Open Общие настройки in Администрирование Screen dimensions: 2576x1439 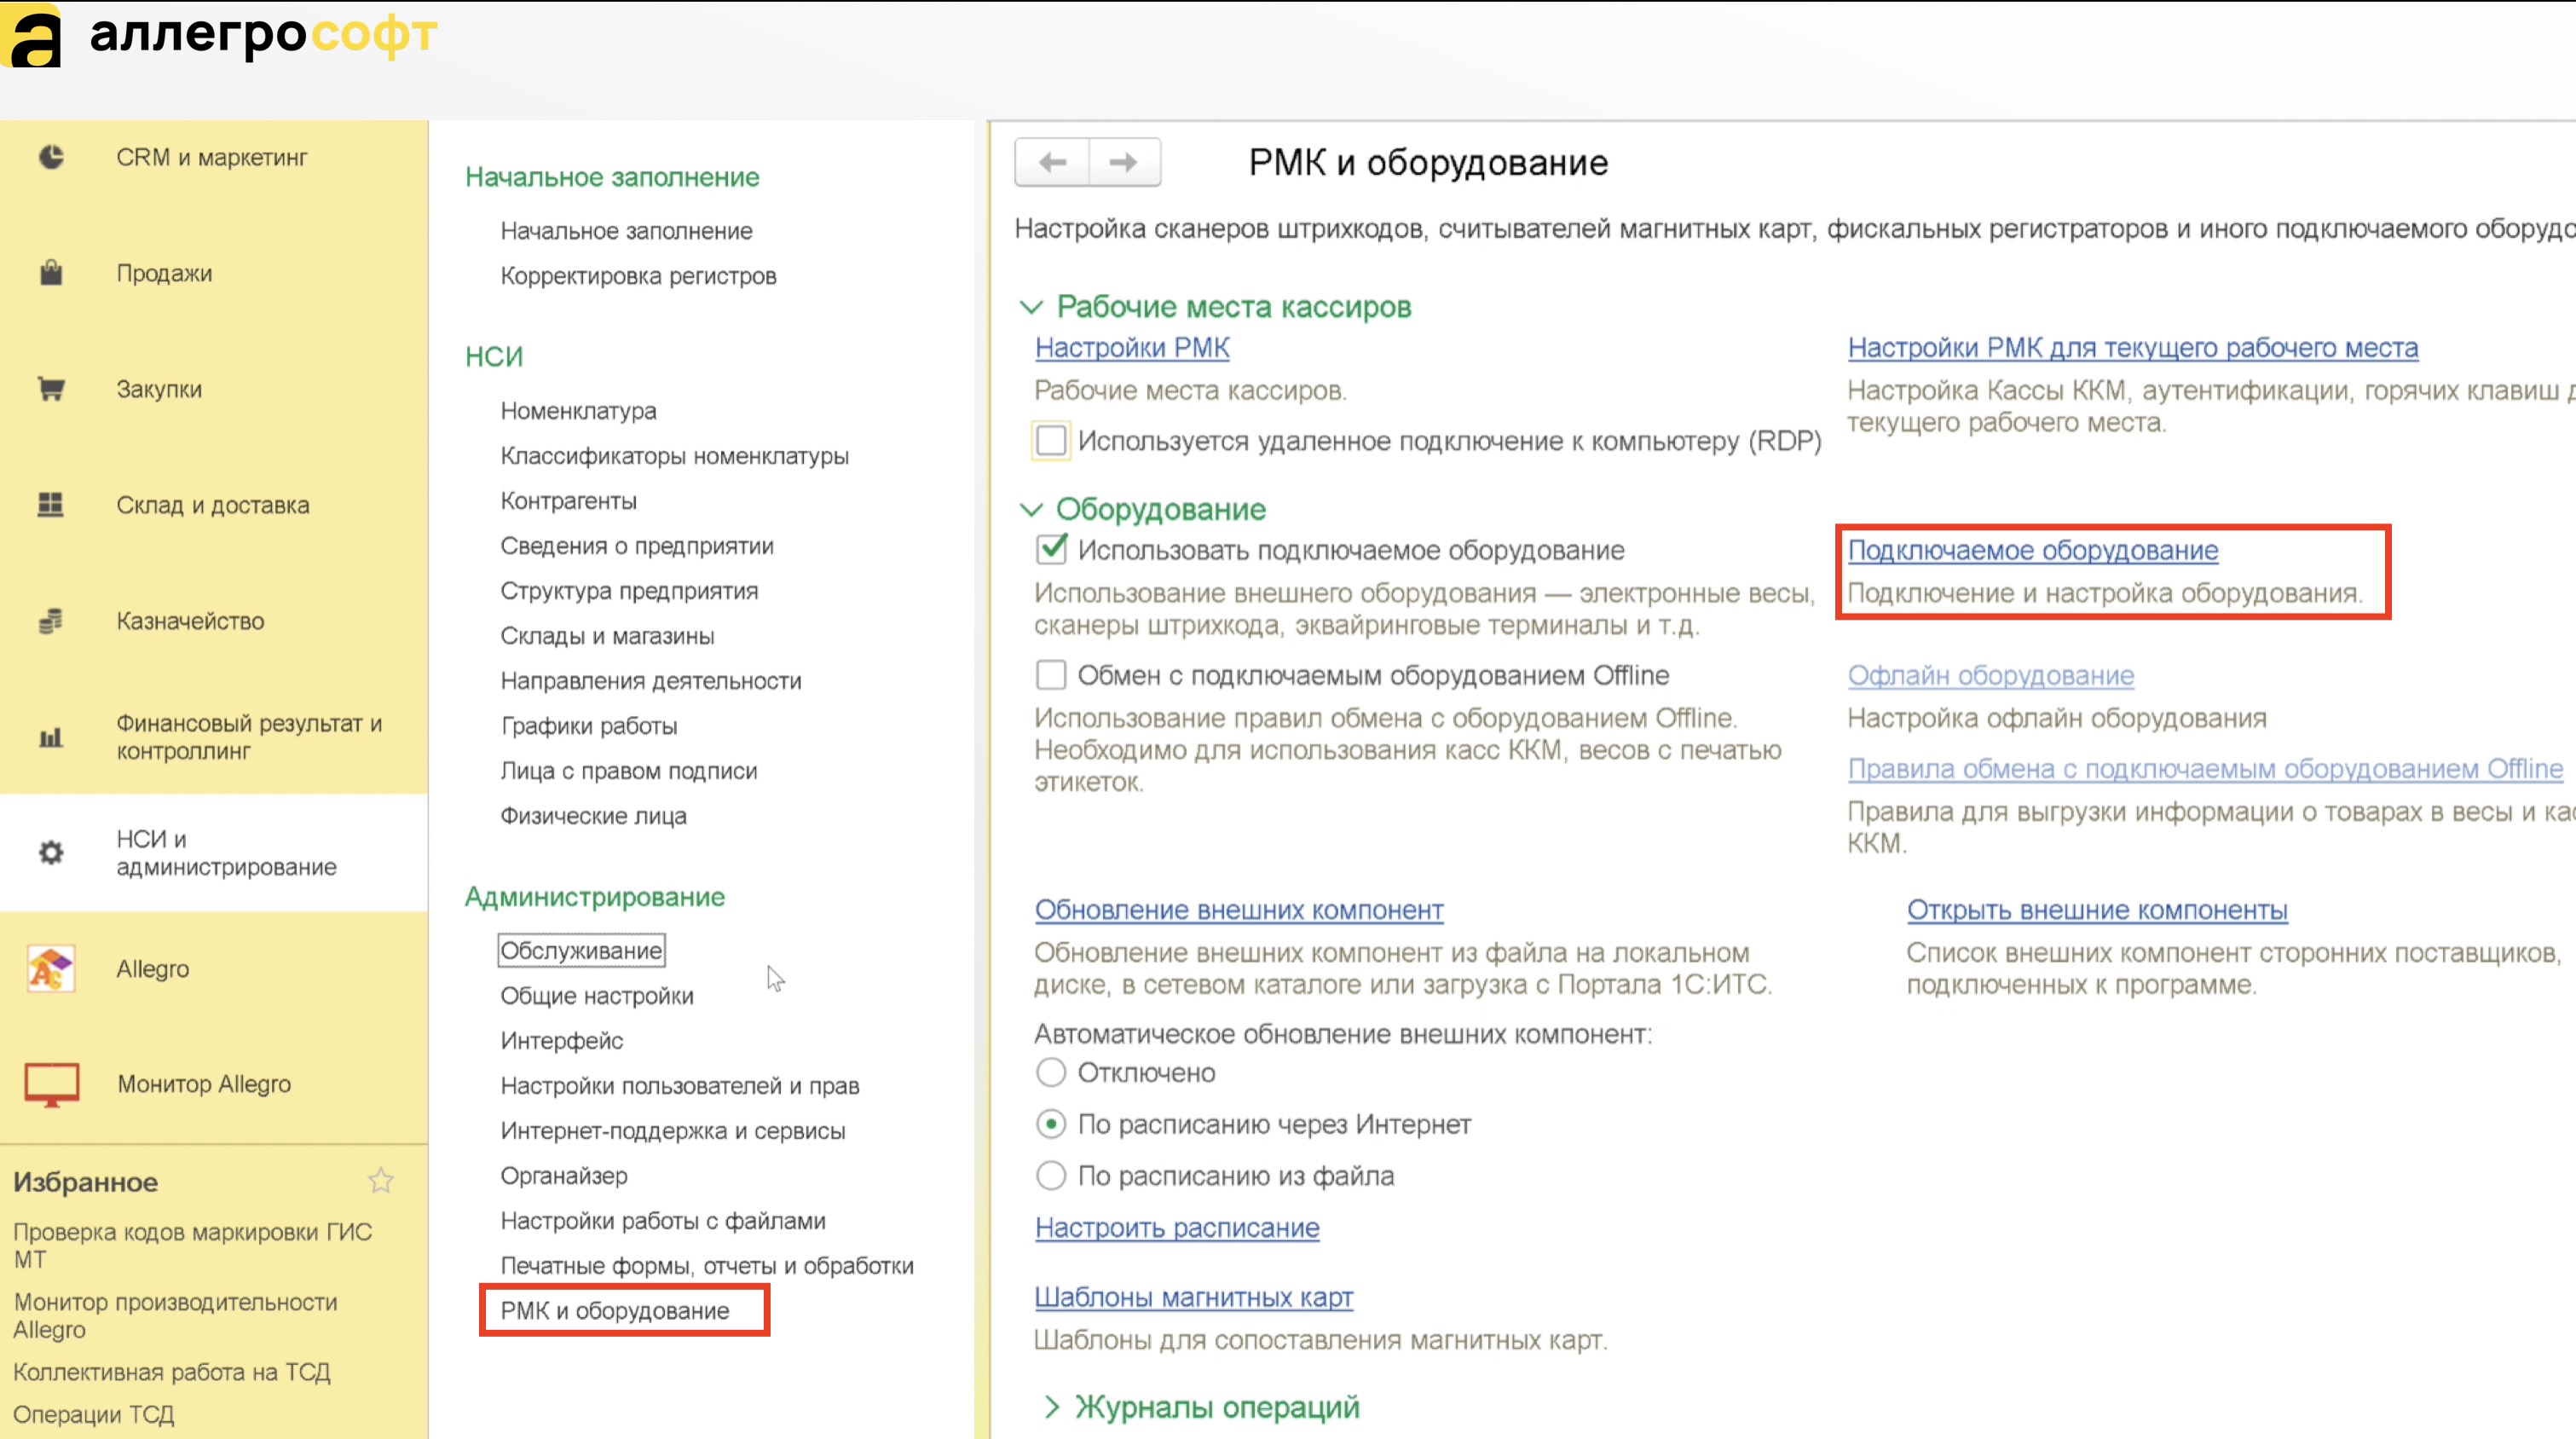[x=597, y=995]
